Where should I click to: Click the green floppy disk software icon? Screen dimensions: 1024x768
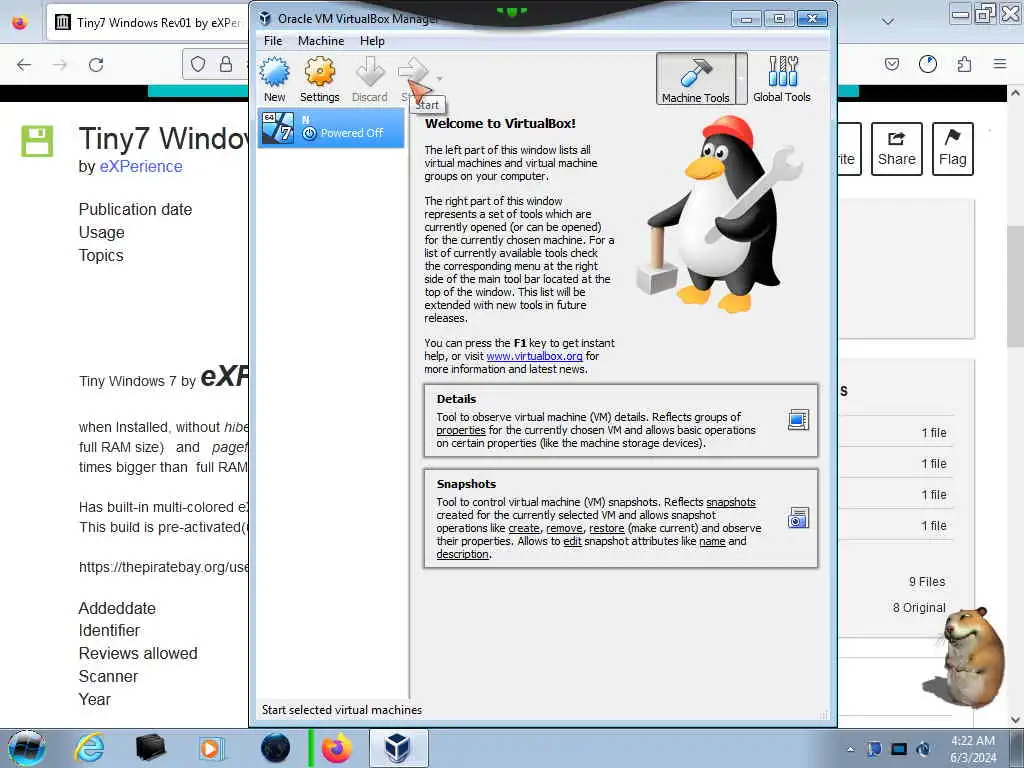(x=37, y=141)
